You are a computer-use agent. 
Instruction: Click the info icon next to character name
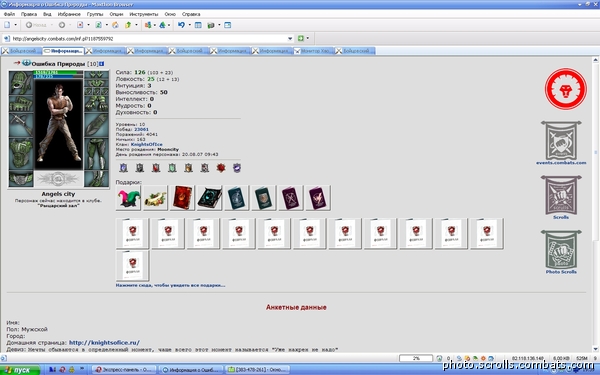pos(102,64)
